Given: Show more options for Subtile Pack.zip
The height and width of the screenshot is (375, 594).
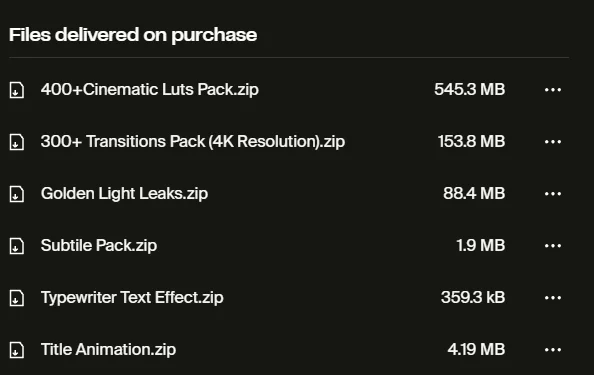Looking at the screenshot, I should 553,245.
